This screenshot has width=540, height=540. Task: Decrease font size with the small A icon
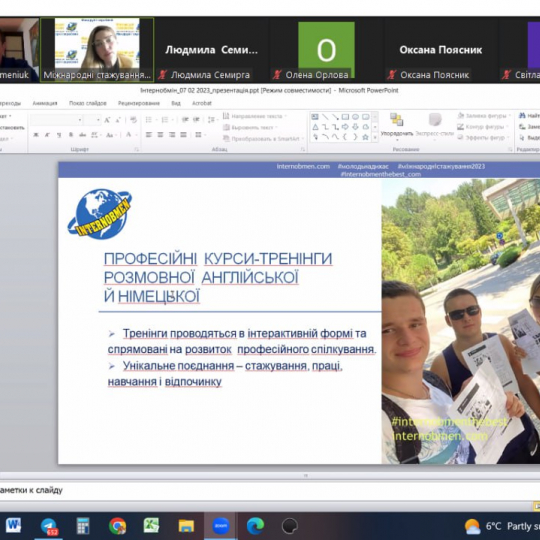coord(118,120)
